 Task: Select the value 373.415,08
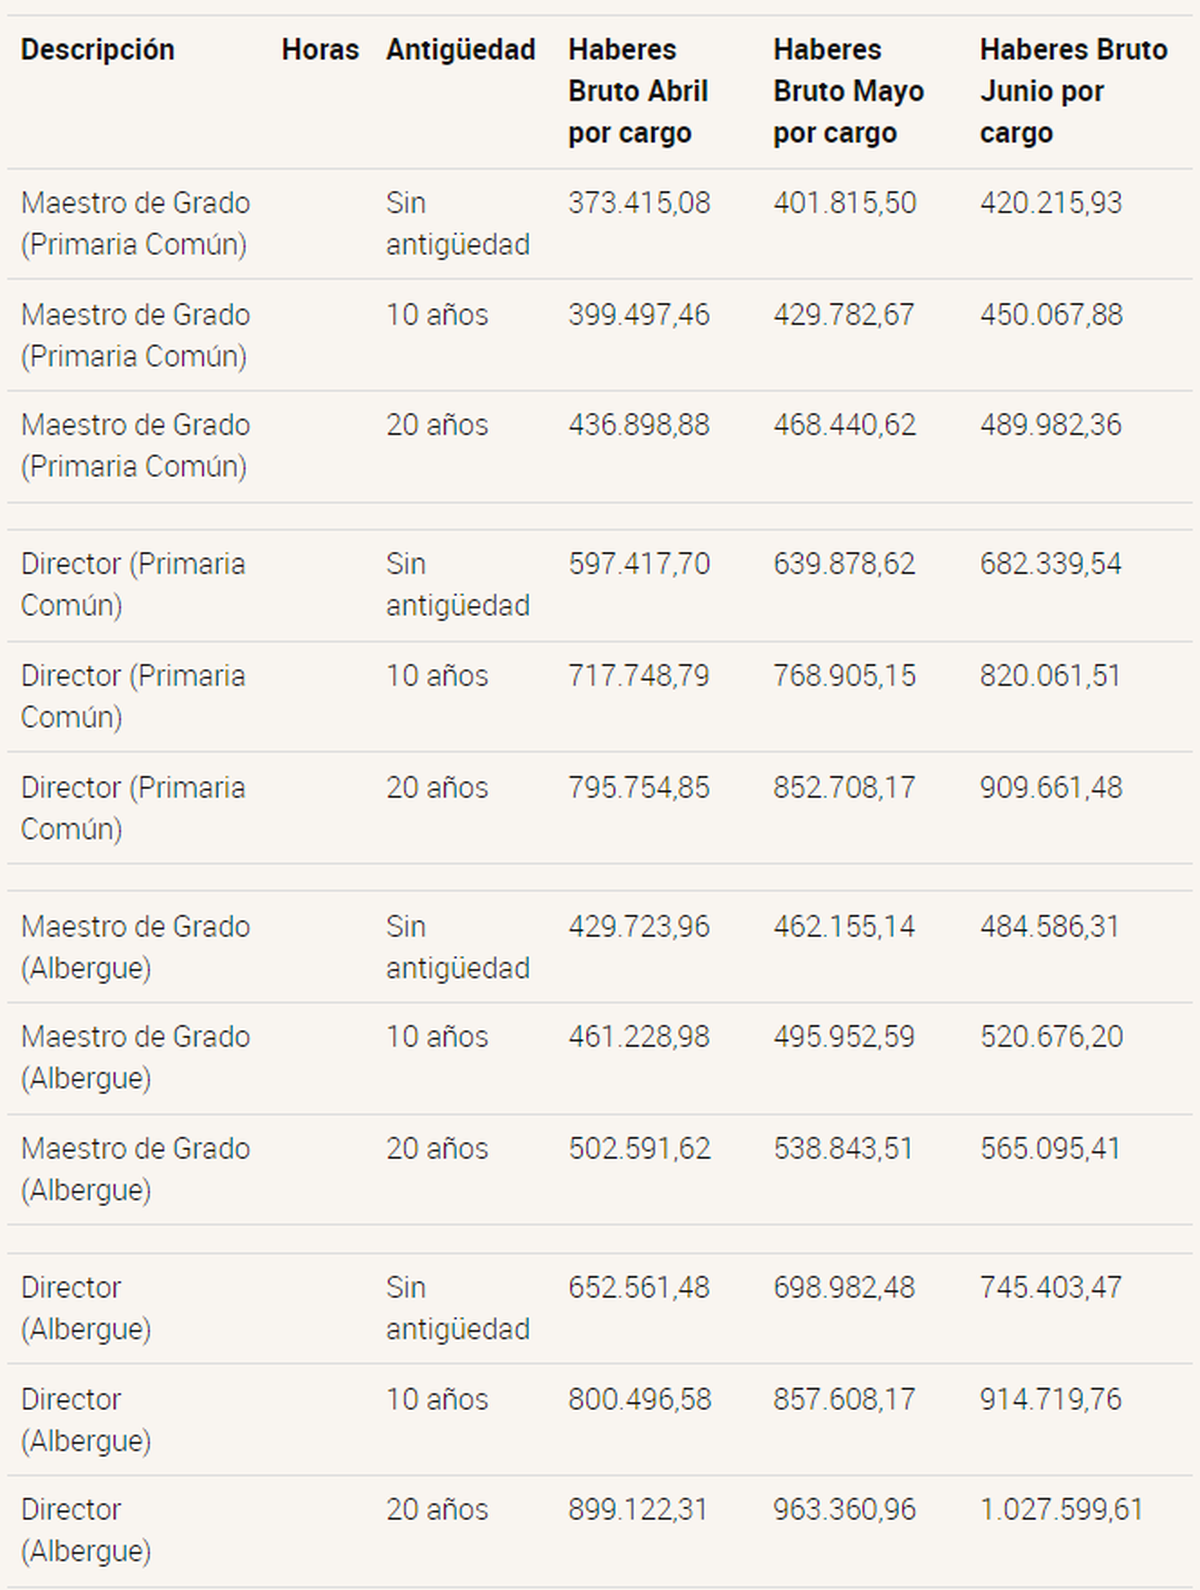[x=639, y=203]
